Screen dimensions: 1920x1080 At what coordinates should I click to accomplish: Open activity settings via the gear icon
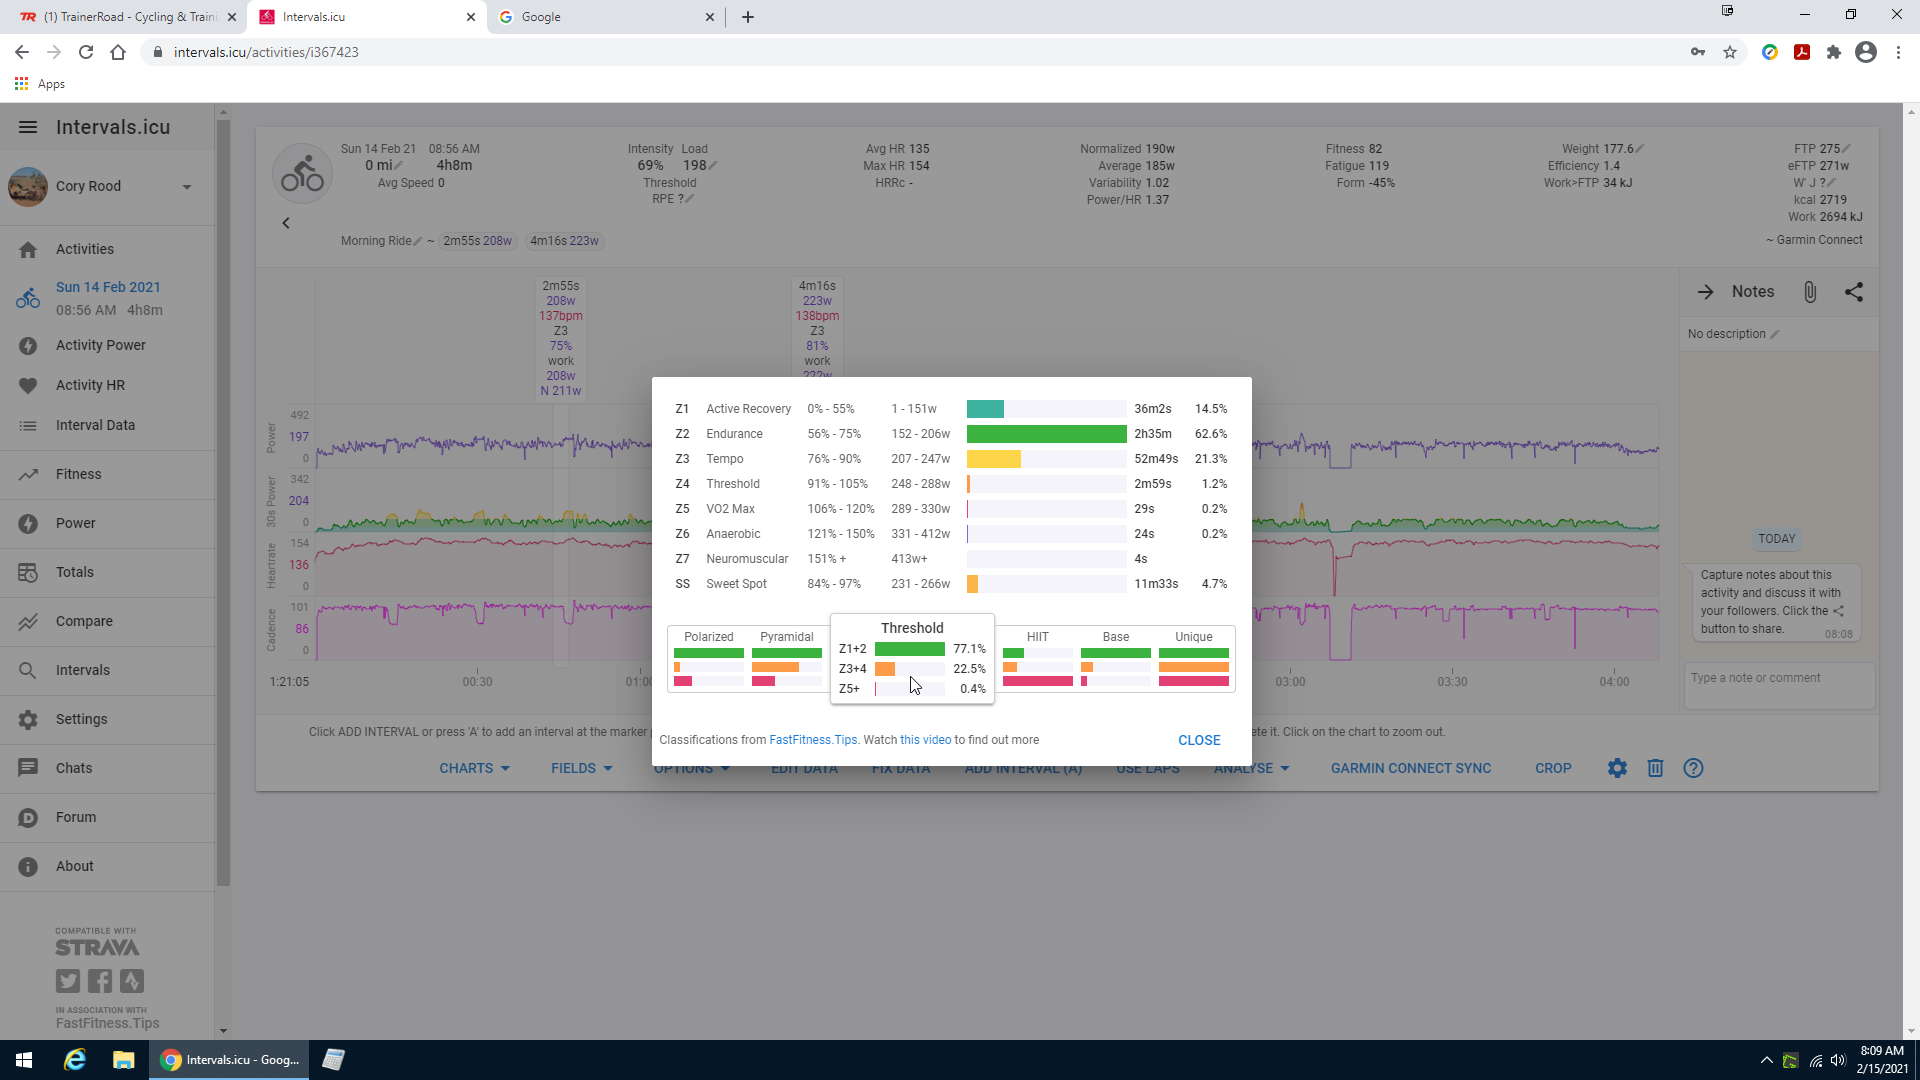click(x=1617, y=768)
